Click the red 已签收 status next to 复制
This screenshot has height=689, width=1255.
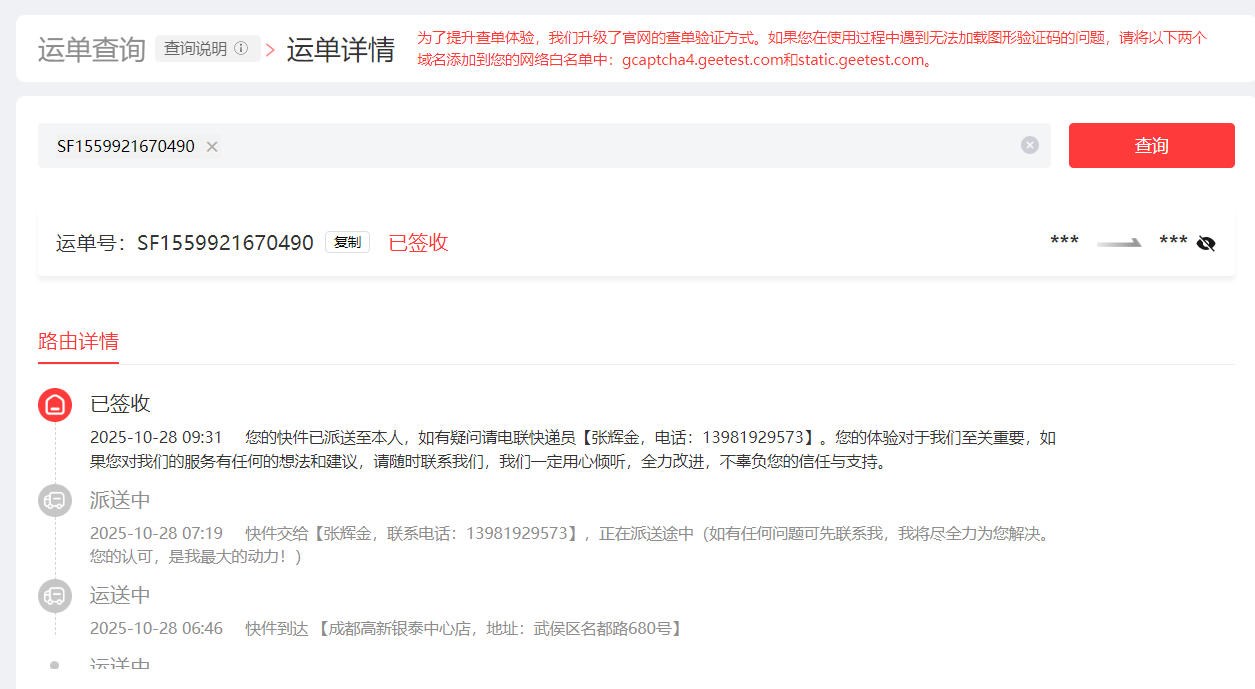click(x=418, y=242)
